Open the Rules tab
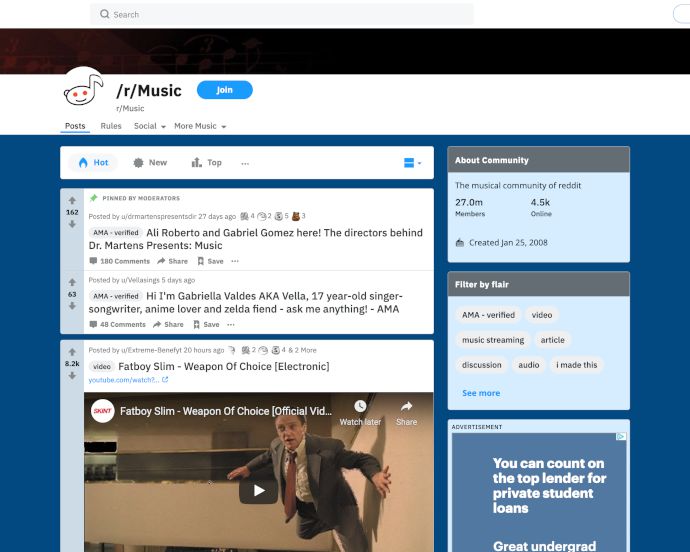The height and width of the screenshot is (552, 690). pos(111,126)
